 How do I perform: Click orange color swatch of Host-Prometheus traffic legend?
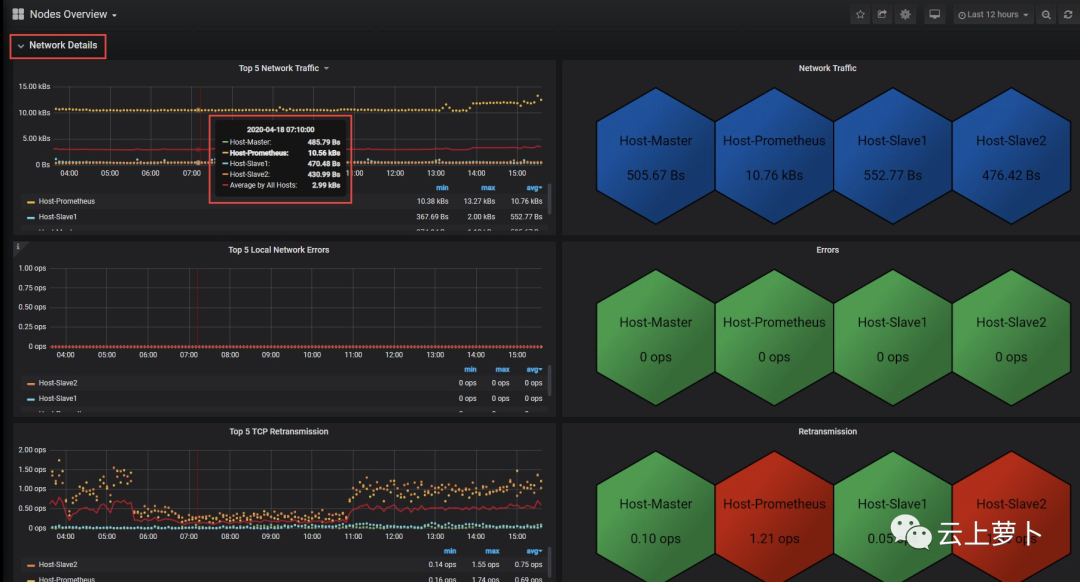pyautogui.click(x=31, y=202)
